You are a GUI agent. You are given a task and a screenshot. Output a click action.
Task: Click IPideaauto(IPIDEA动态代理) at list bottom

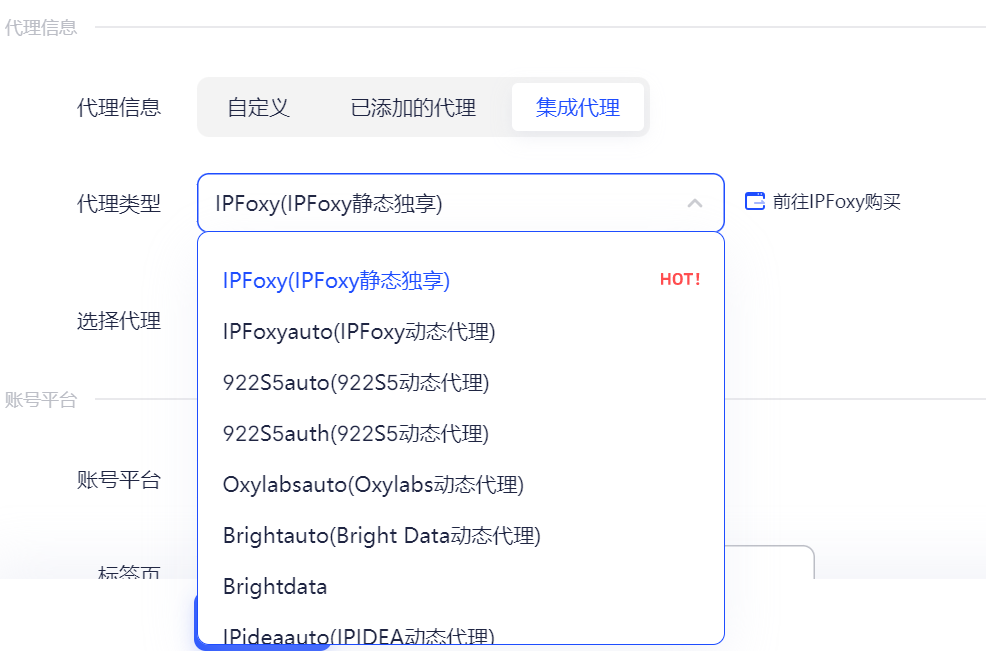(x=357, y=634)
